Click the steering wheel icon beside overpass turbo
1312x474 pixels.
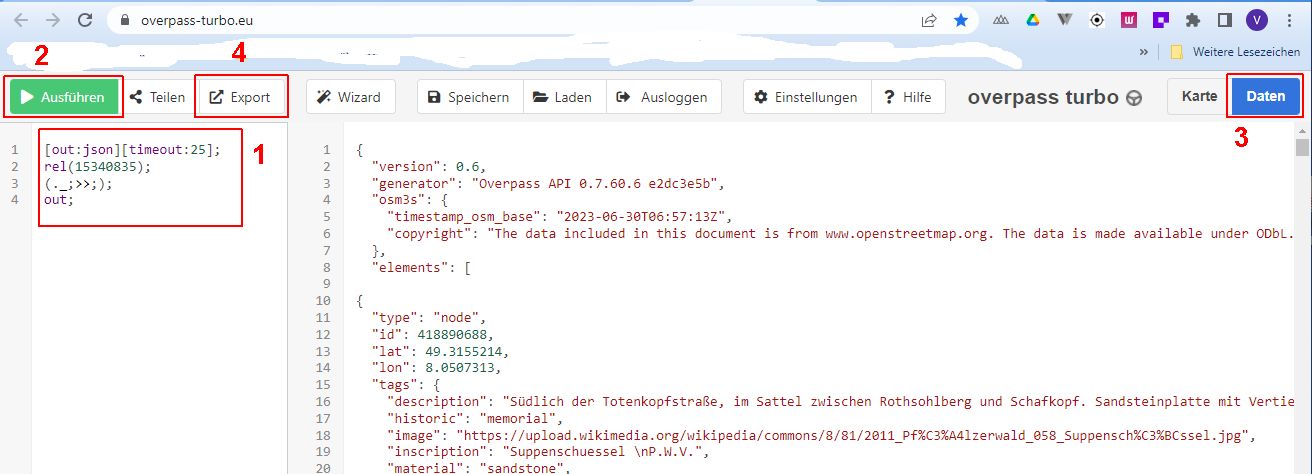[x=1134, y=98]
